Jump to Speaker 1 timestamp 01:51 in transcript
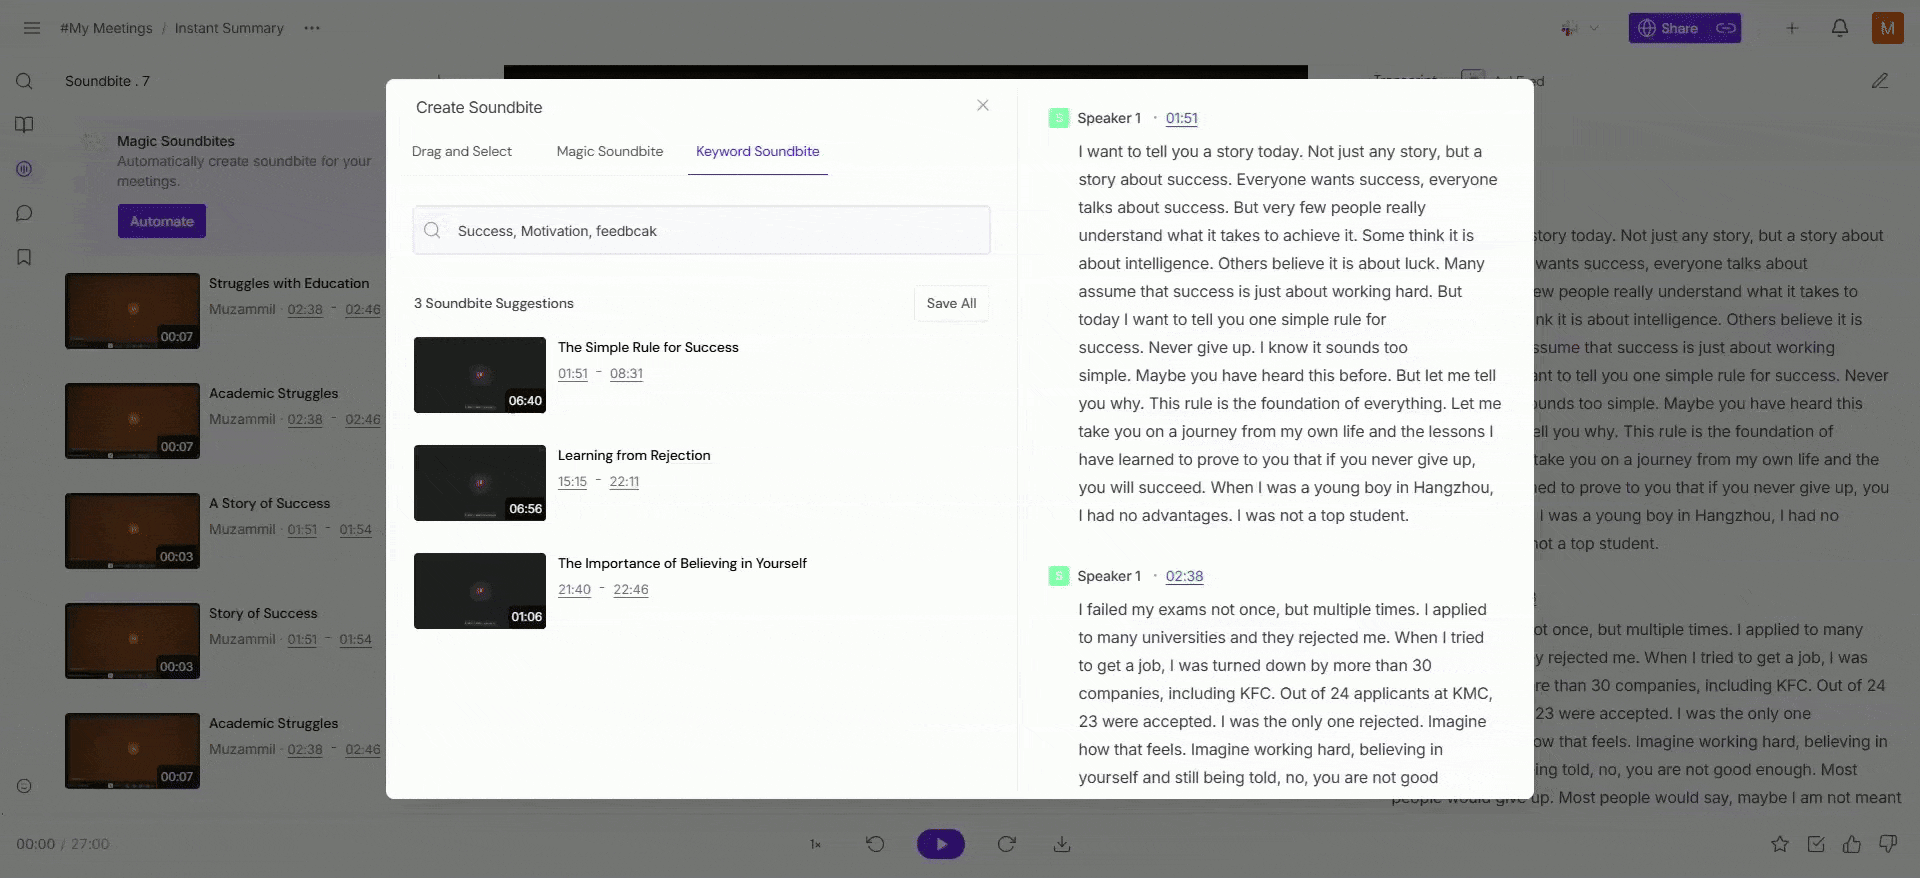 (1182, 118)
